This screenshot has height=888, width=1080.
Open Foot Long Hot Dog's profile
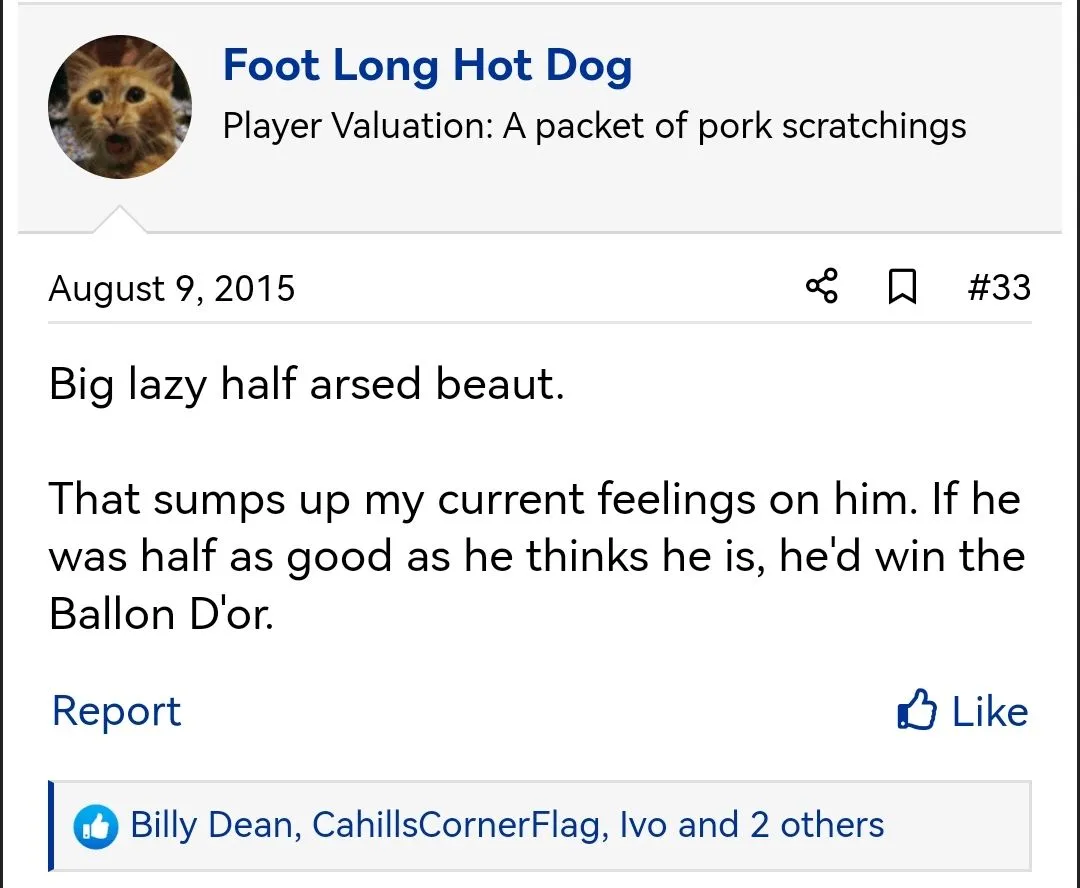click(427, 66)
